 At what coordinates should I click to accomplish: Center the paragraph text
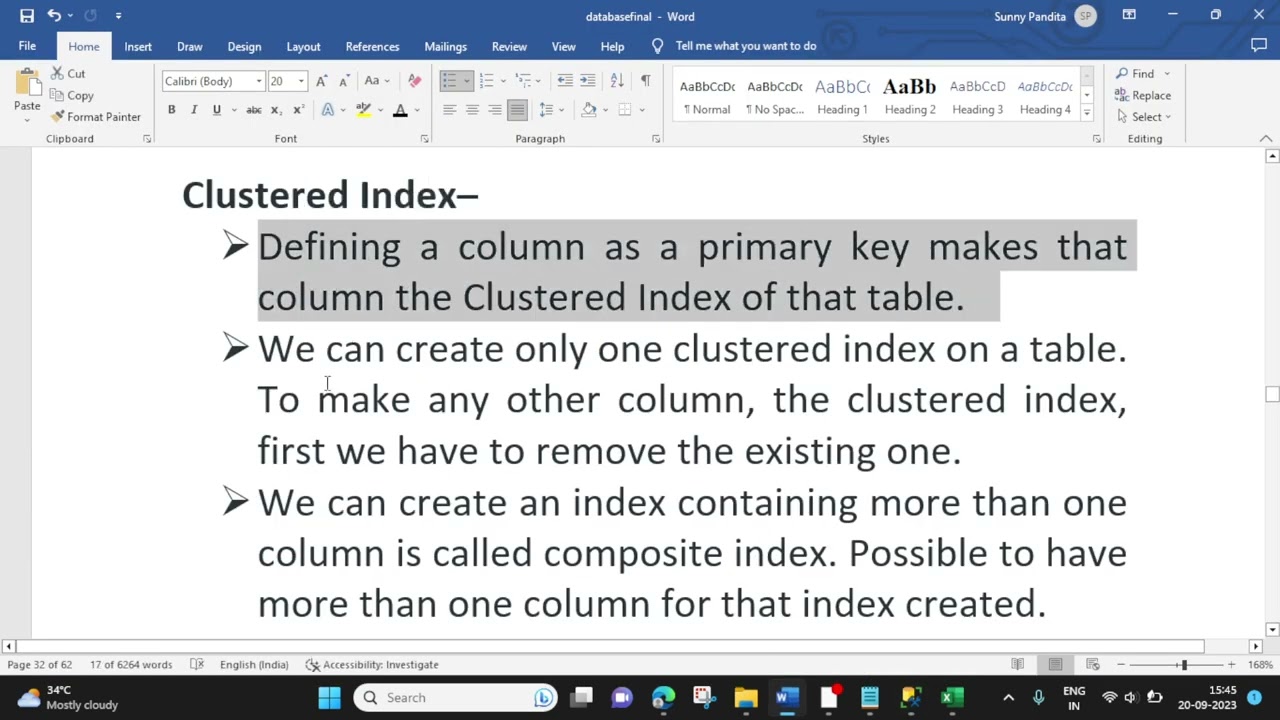(x=472, y=110)
